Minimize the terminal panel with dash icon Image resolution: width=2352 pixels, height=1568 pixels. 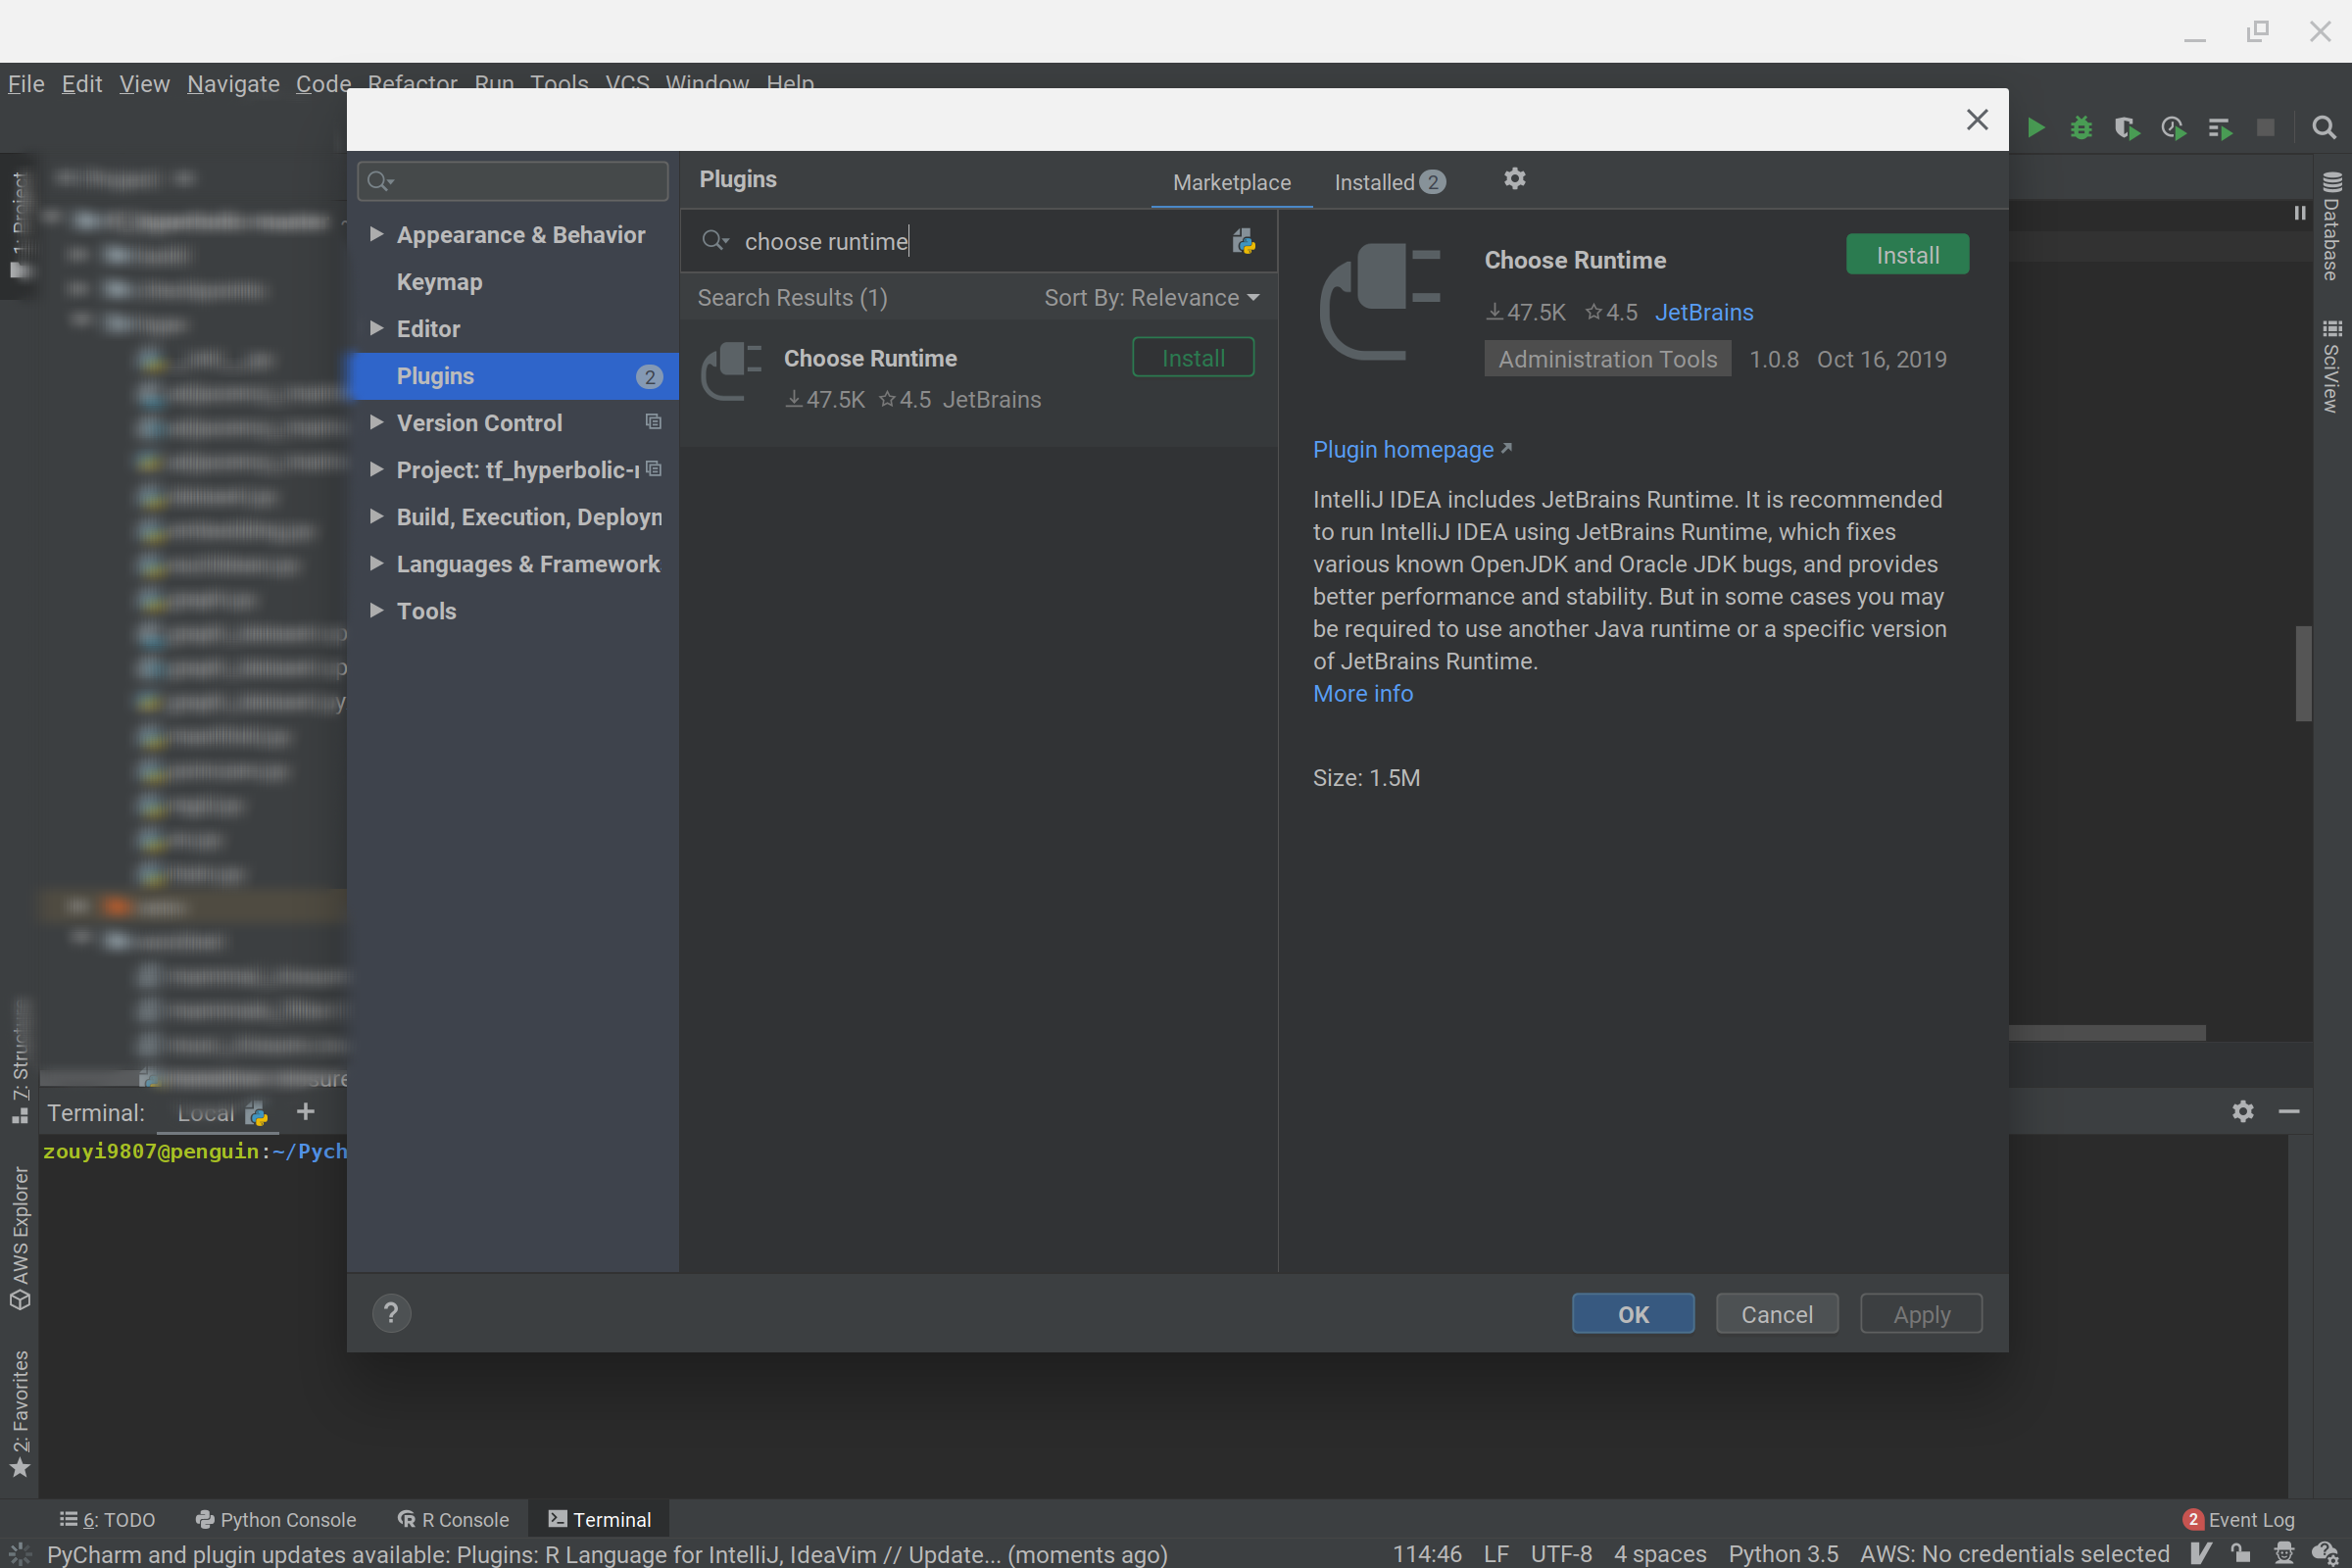coord(2288,1112)
